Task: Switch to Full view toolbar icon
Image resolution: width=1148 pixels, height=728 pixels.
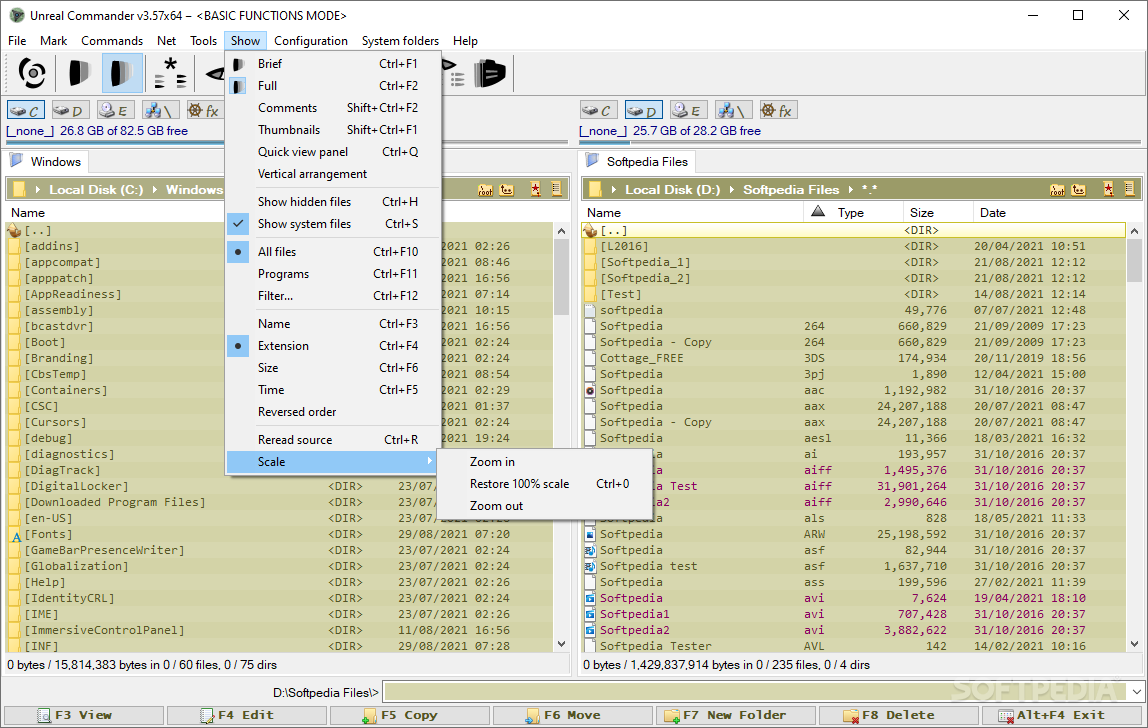Action: (122, 73)
